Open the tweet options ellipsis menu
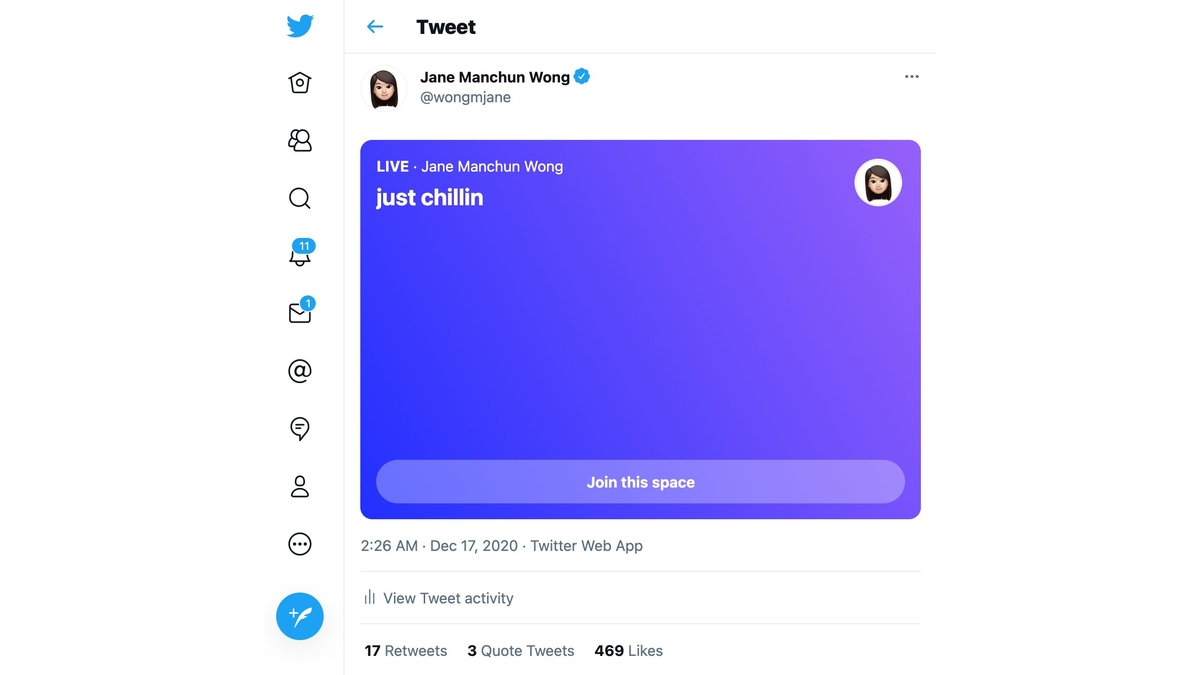This screenshot has width=1200, height=675. coord(911,76)
